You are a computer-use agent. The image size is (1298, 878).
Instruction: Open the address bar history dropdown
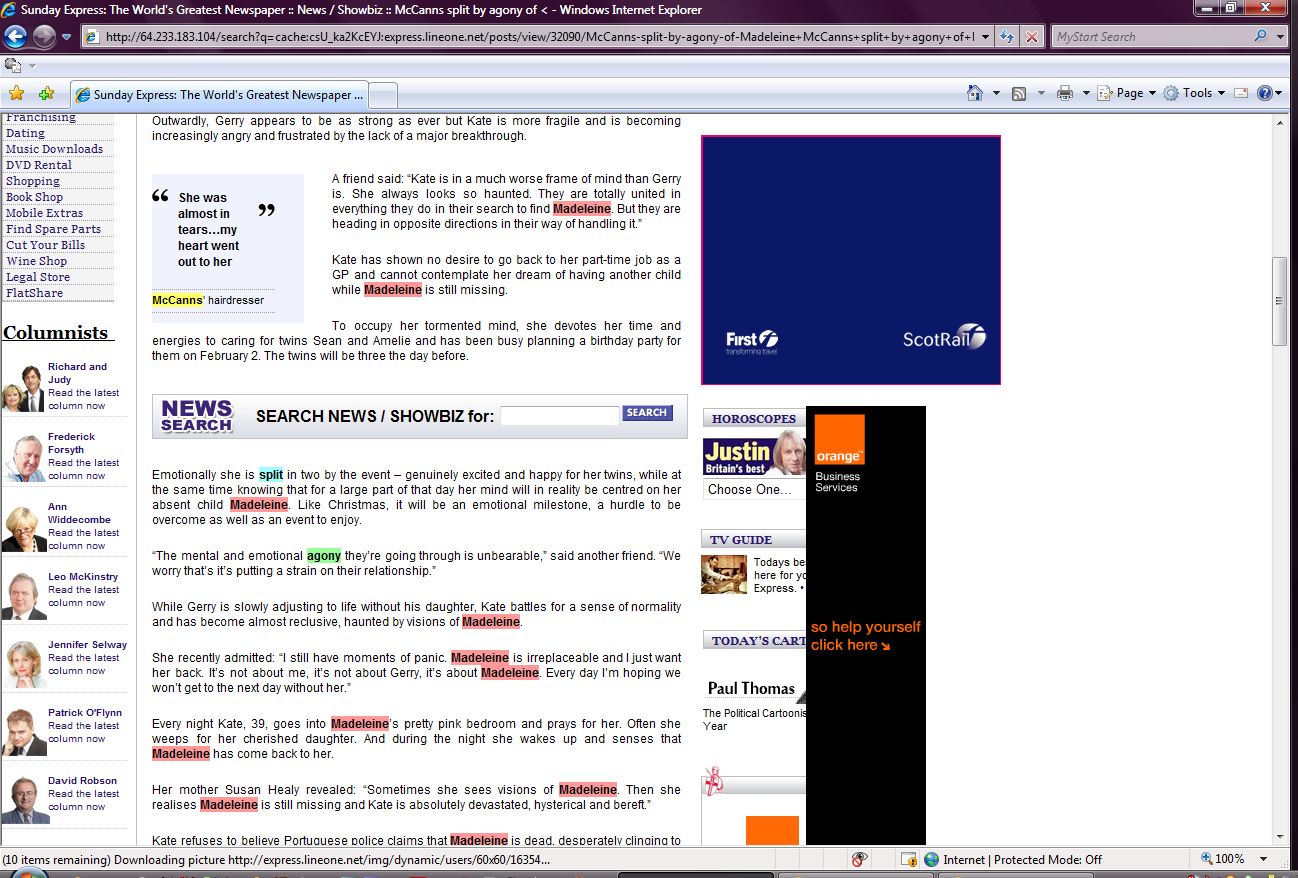point(986,37)
